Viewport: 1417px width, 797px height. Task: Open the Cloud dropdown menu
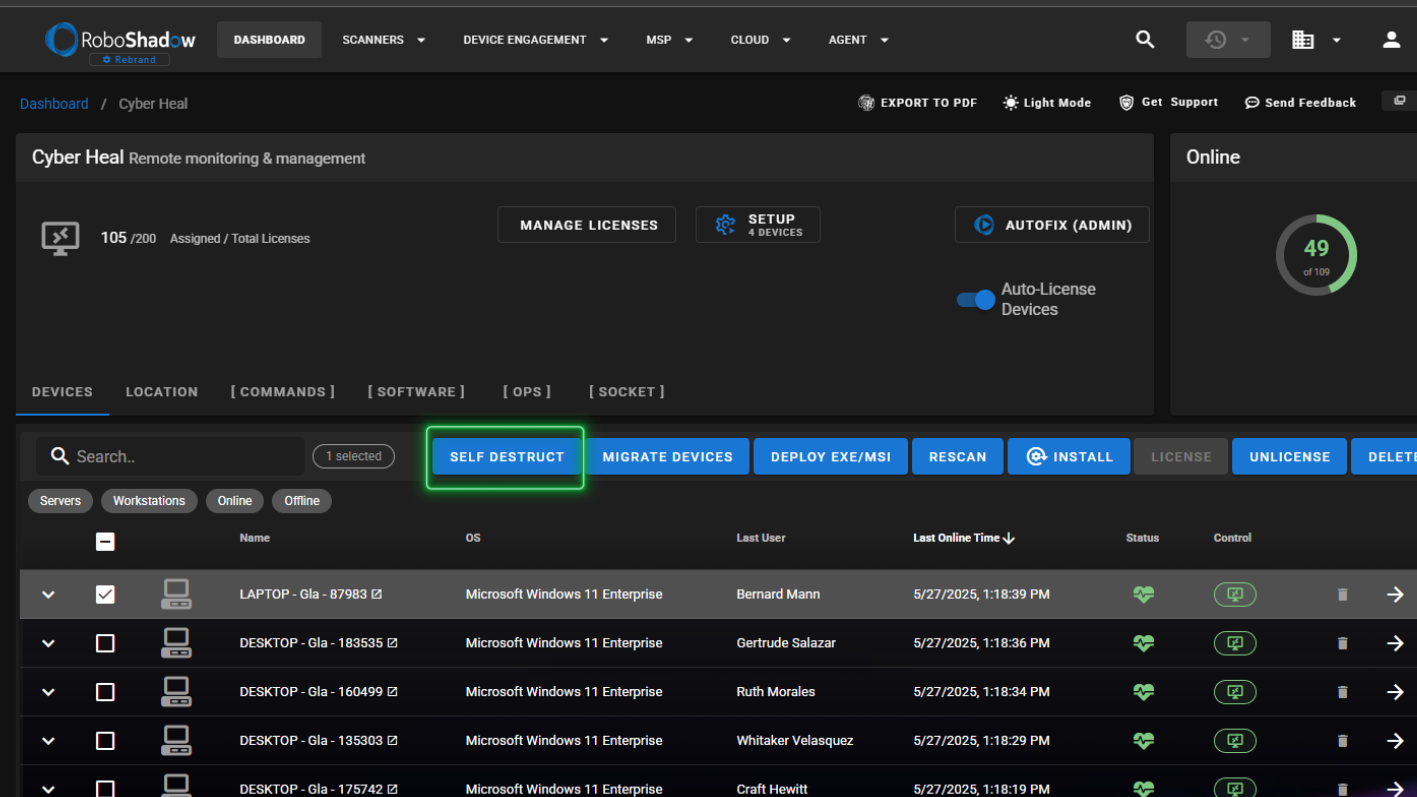[x=761, y=40]
